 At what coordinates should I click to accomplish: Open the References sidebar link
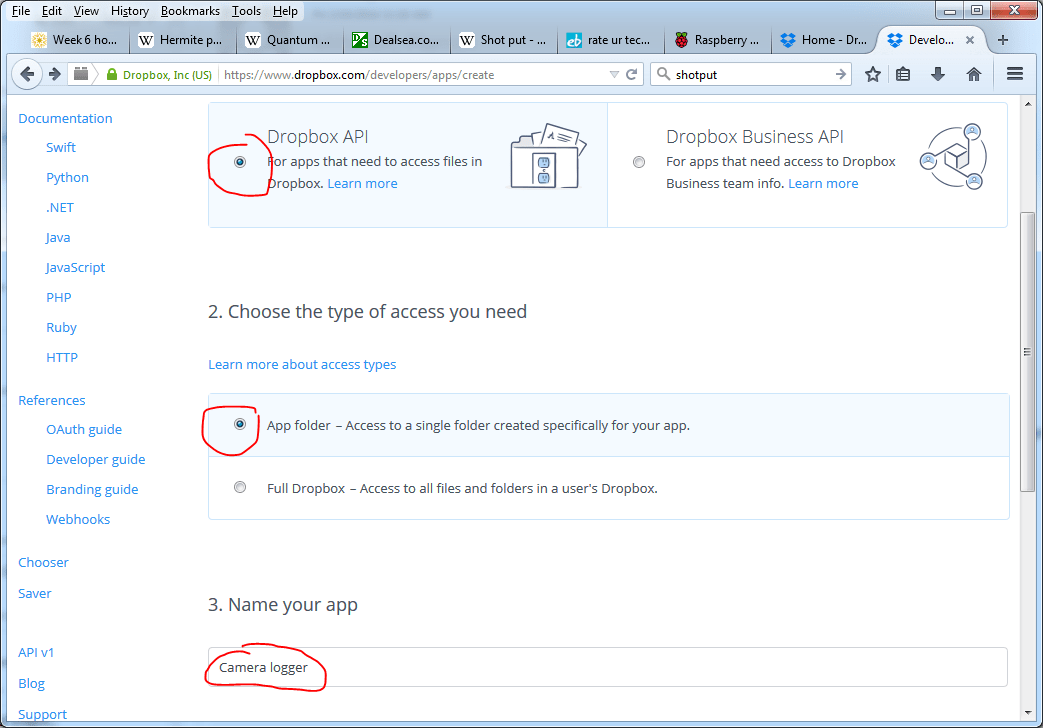(52, 401)
